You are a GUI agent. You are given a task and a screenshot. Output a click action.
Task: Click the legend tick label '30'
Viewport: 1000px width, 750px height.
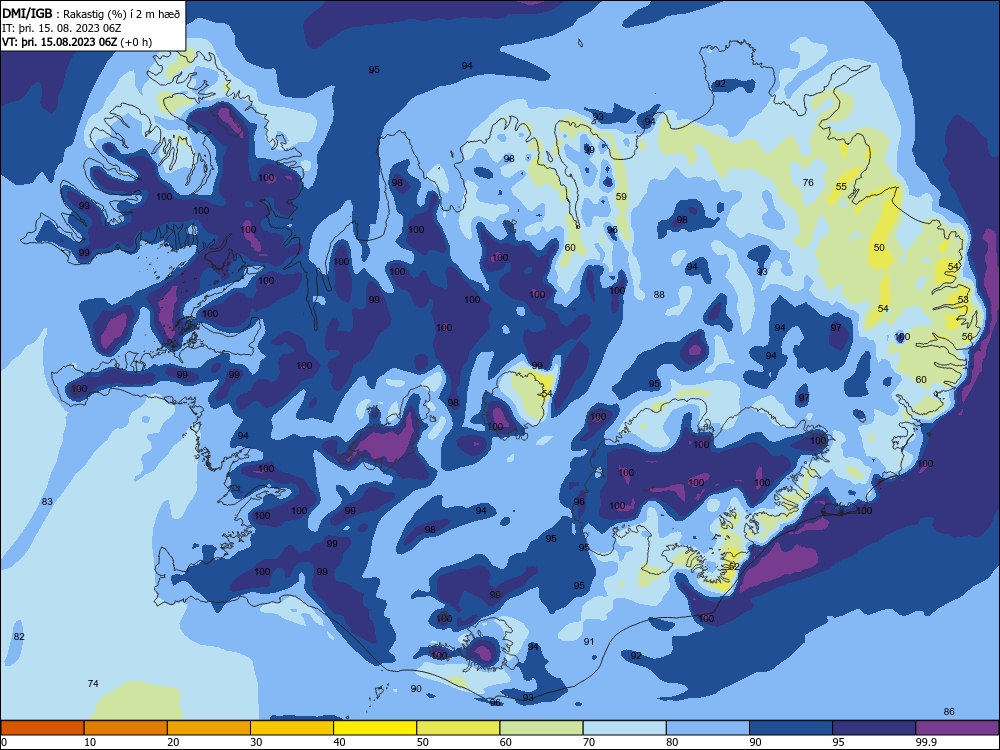click(256, 742)
